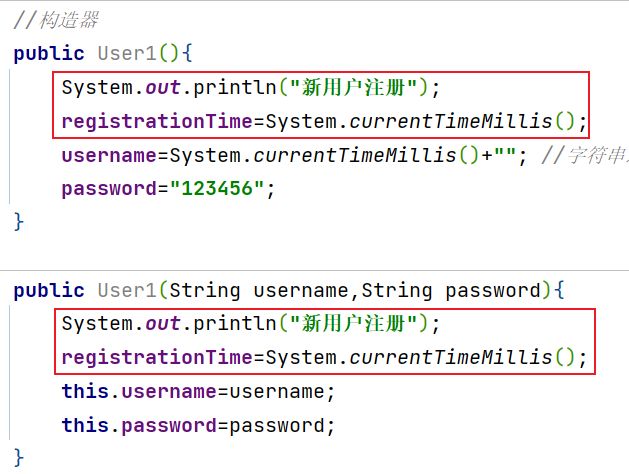Viewport: 629px width, 474px height.
Task: Click this.password assignment line
Action: 198,425
